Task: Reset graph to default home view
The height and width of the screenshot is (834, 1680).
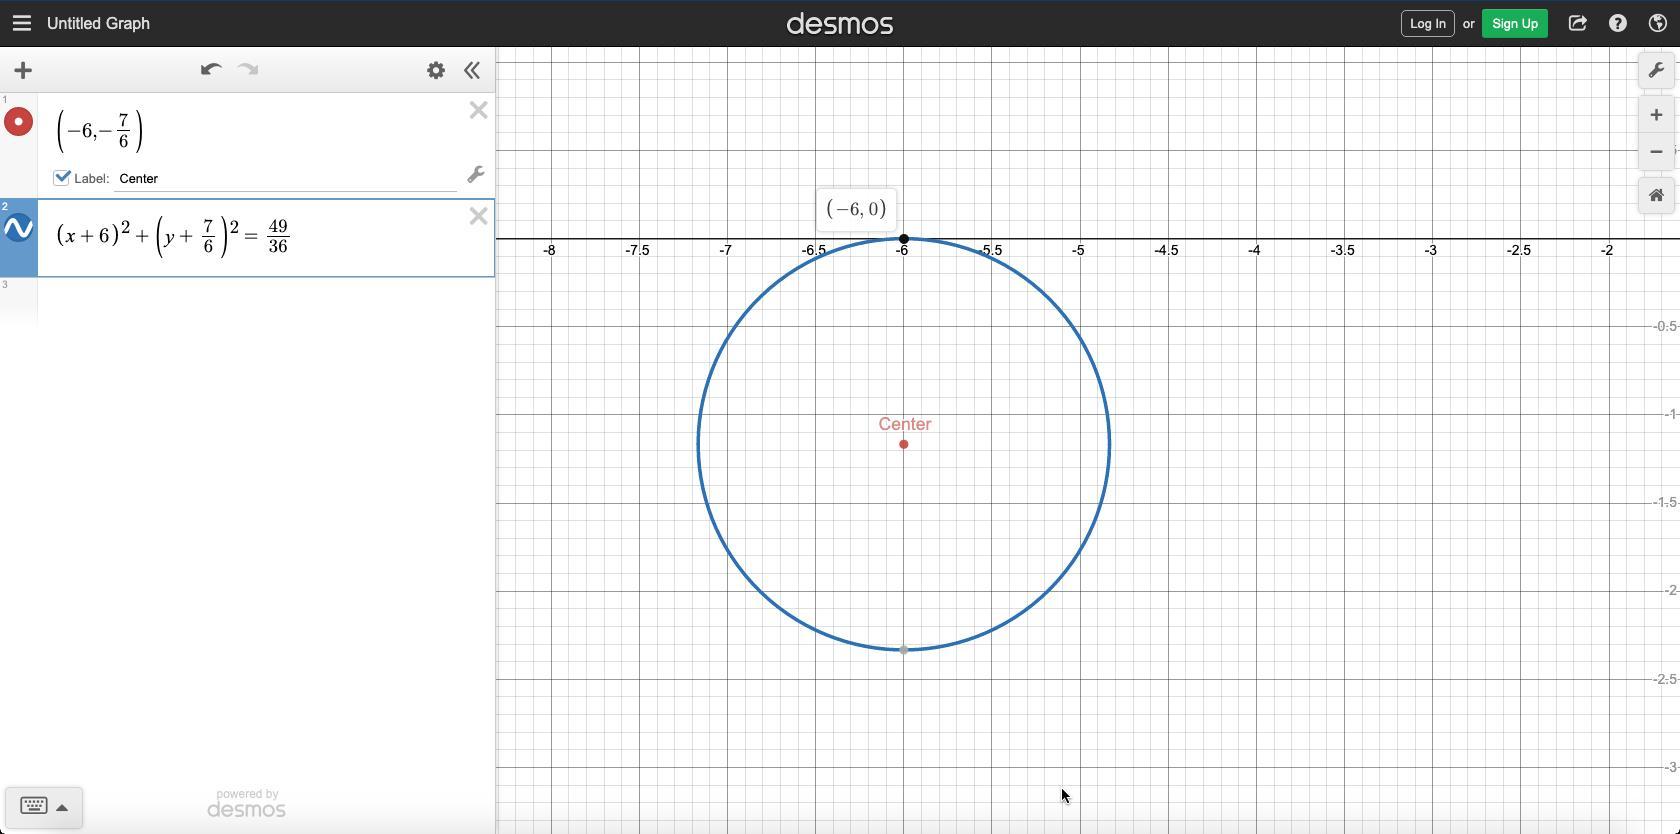Action: (1656, 195)
